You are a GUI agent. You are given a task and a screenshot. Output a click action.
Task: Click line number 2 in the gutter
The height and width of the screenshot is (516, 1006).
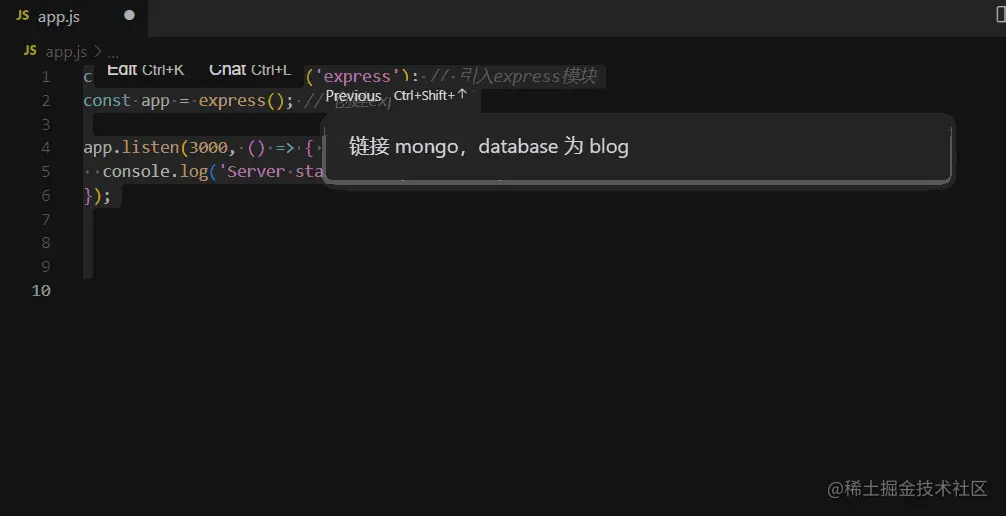pyautogui.click(x=46, y=101)
